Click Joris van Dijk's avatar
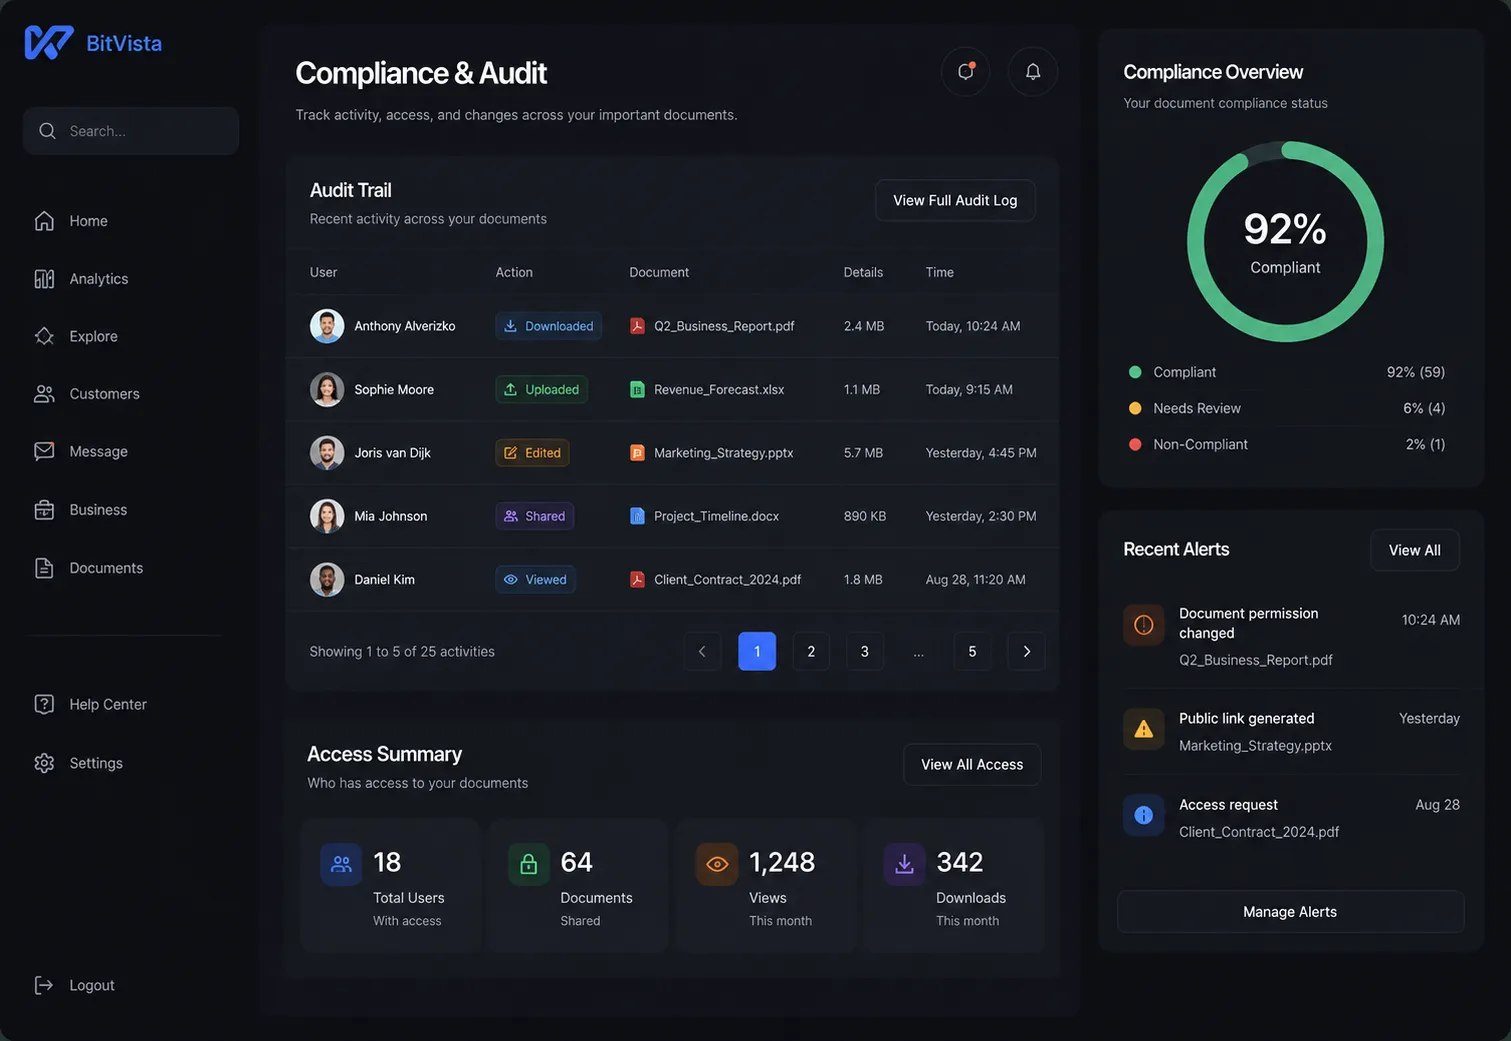 327,453
